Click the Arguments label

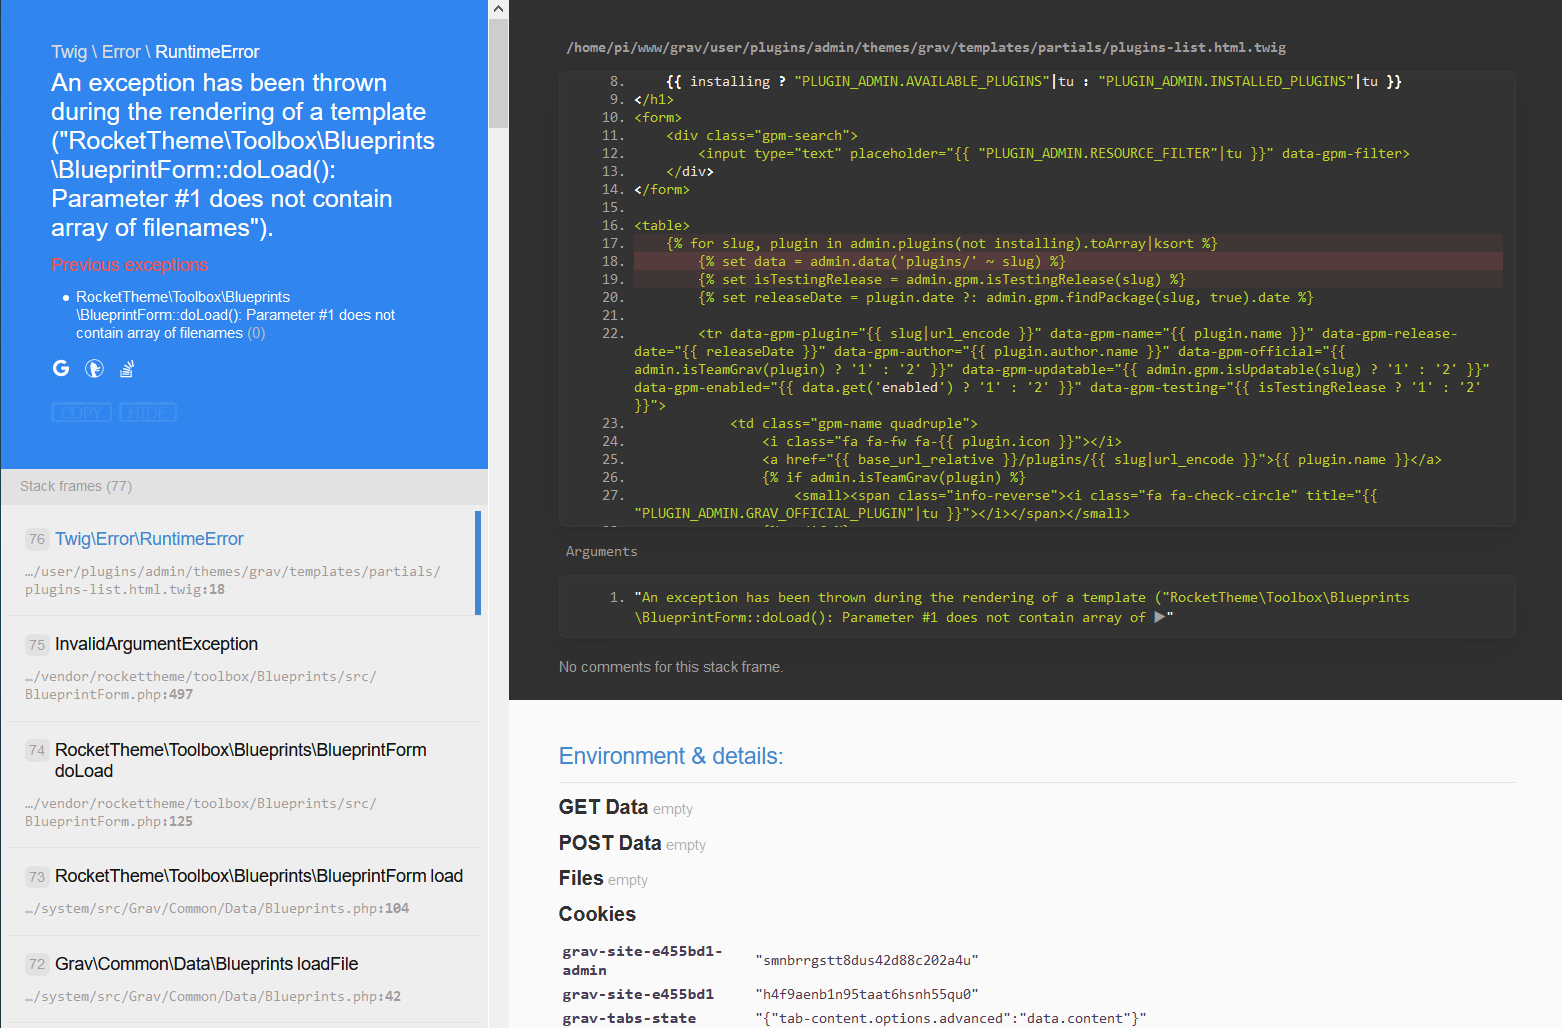point(601,551)
